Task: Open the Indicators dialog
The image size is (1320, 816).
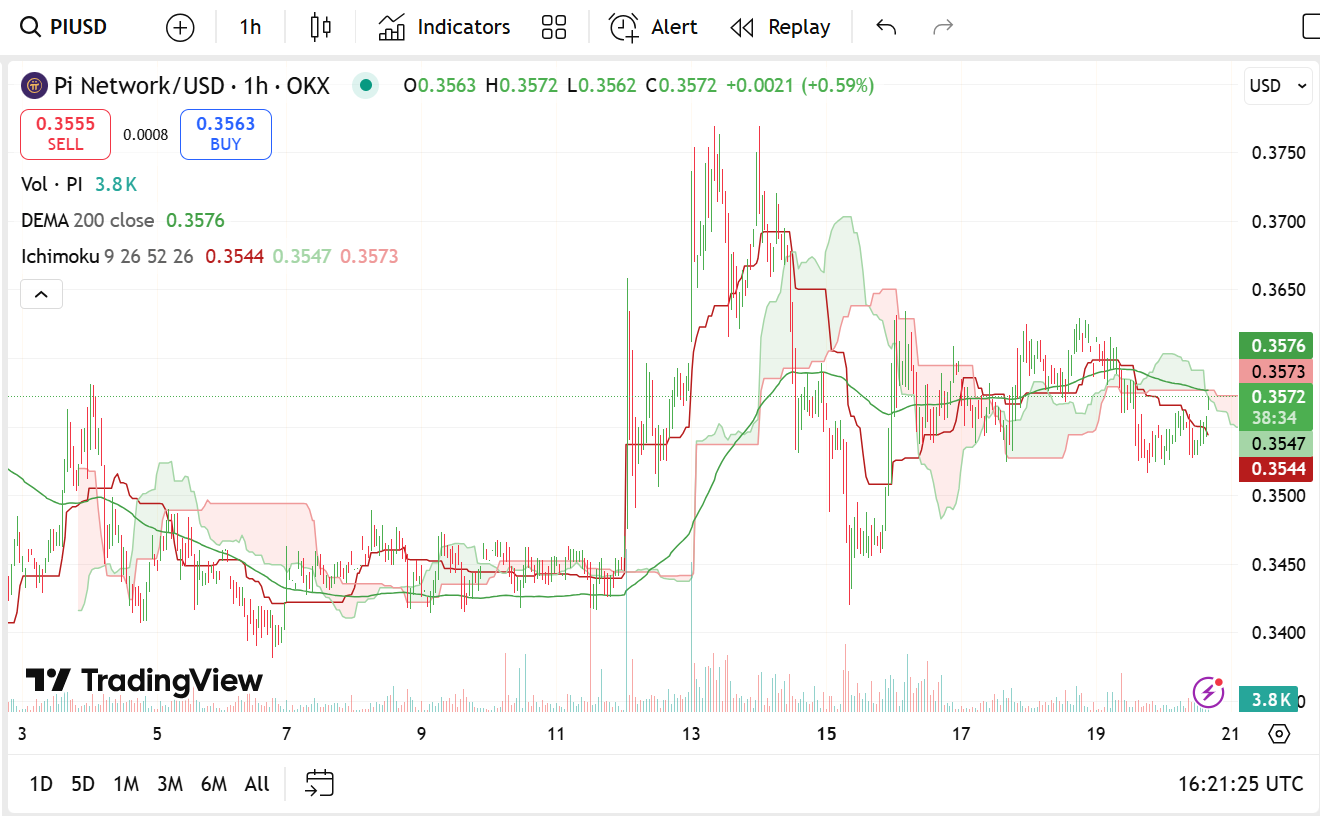Action: (x=444, y=27)
